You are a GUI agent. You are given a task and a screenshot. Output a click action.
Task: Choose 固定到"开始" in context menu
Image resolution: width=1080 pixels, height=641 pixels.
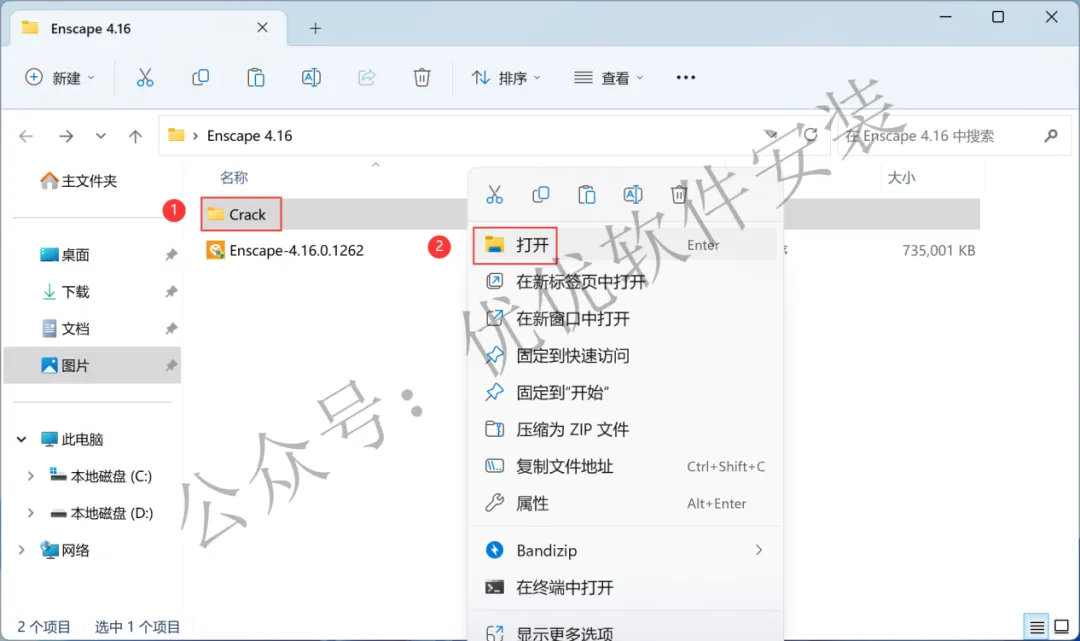[x=625, y=392]
